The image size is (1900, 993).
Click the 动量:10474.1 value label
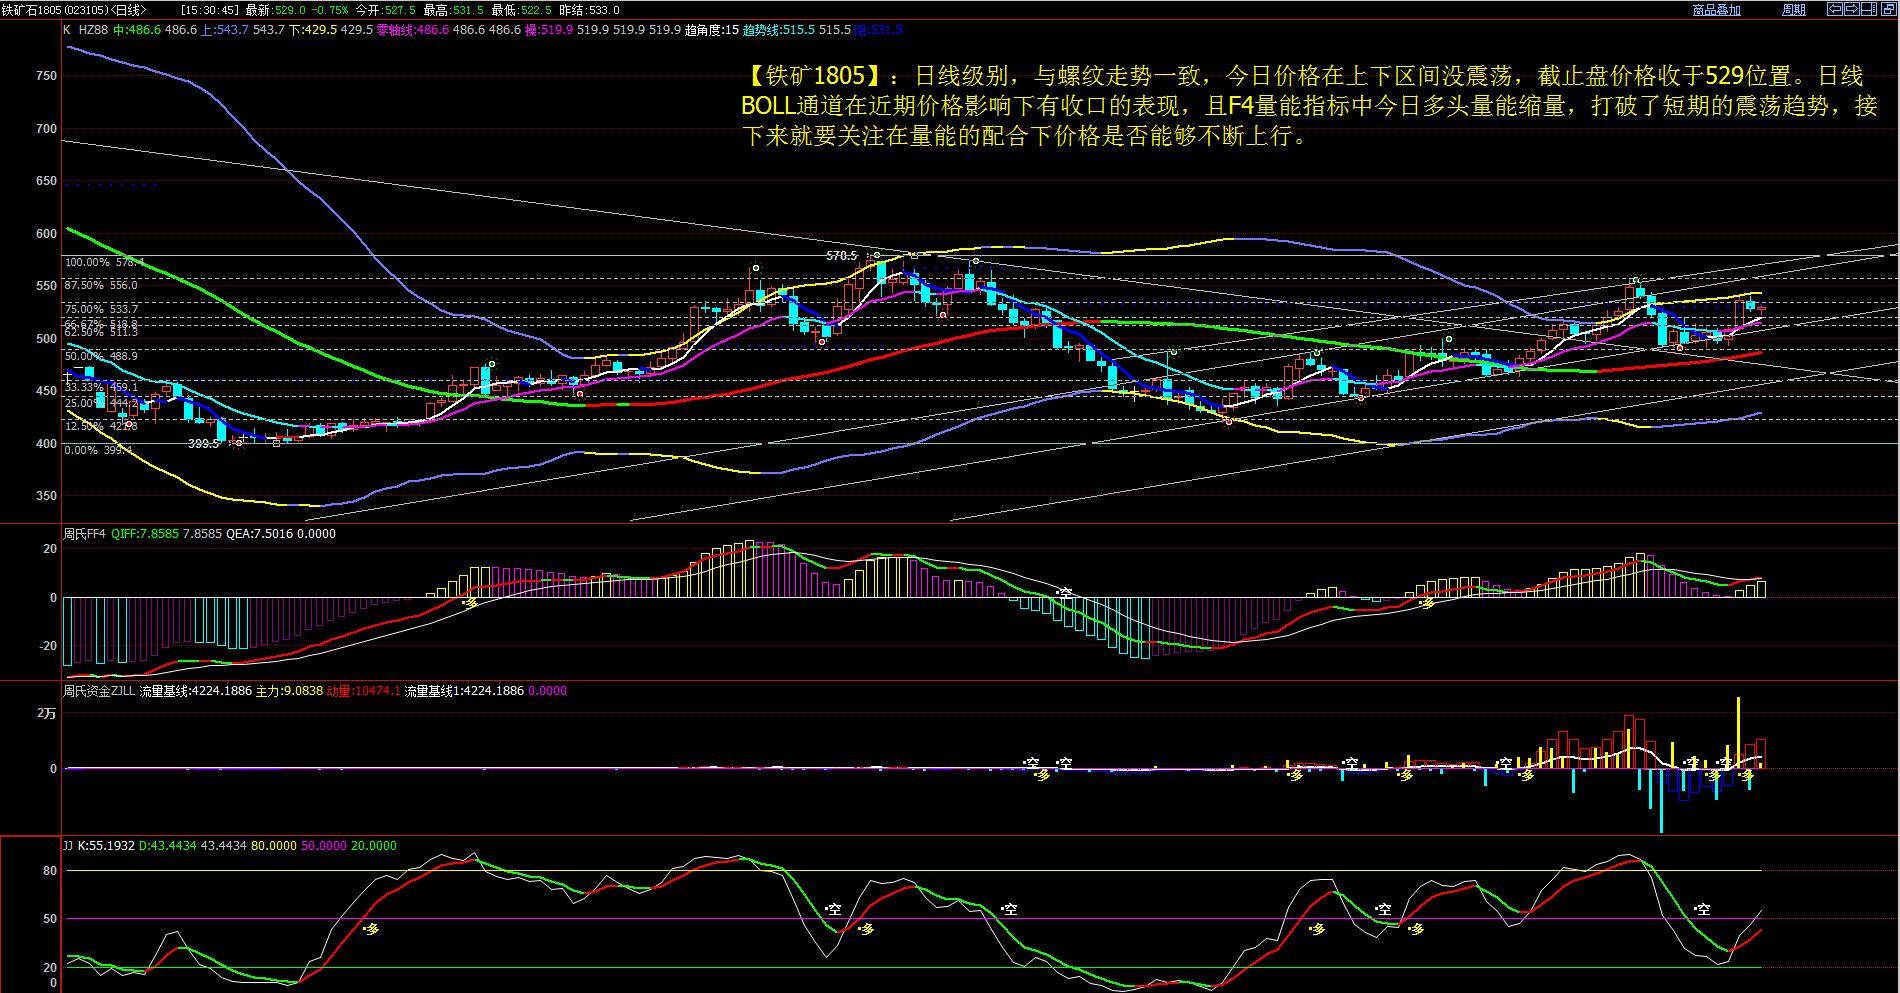[x=364, y=691]
